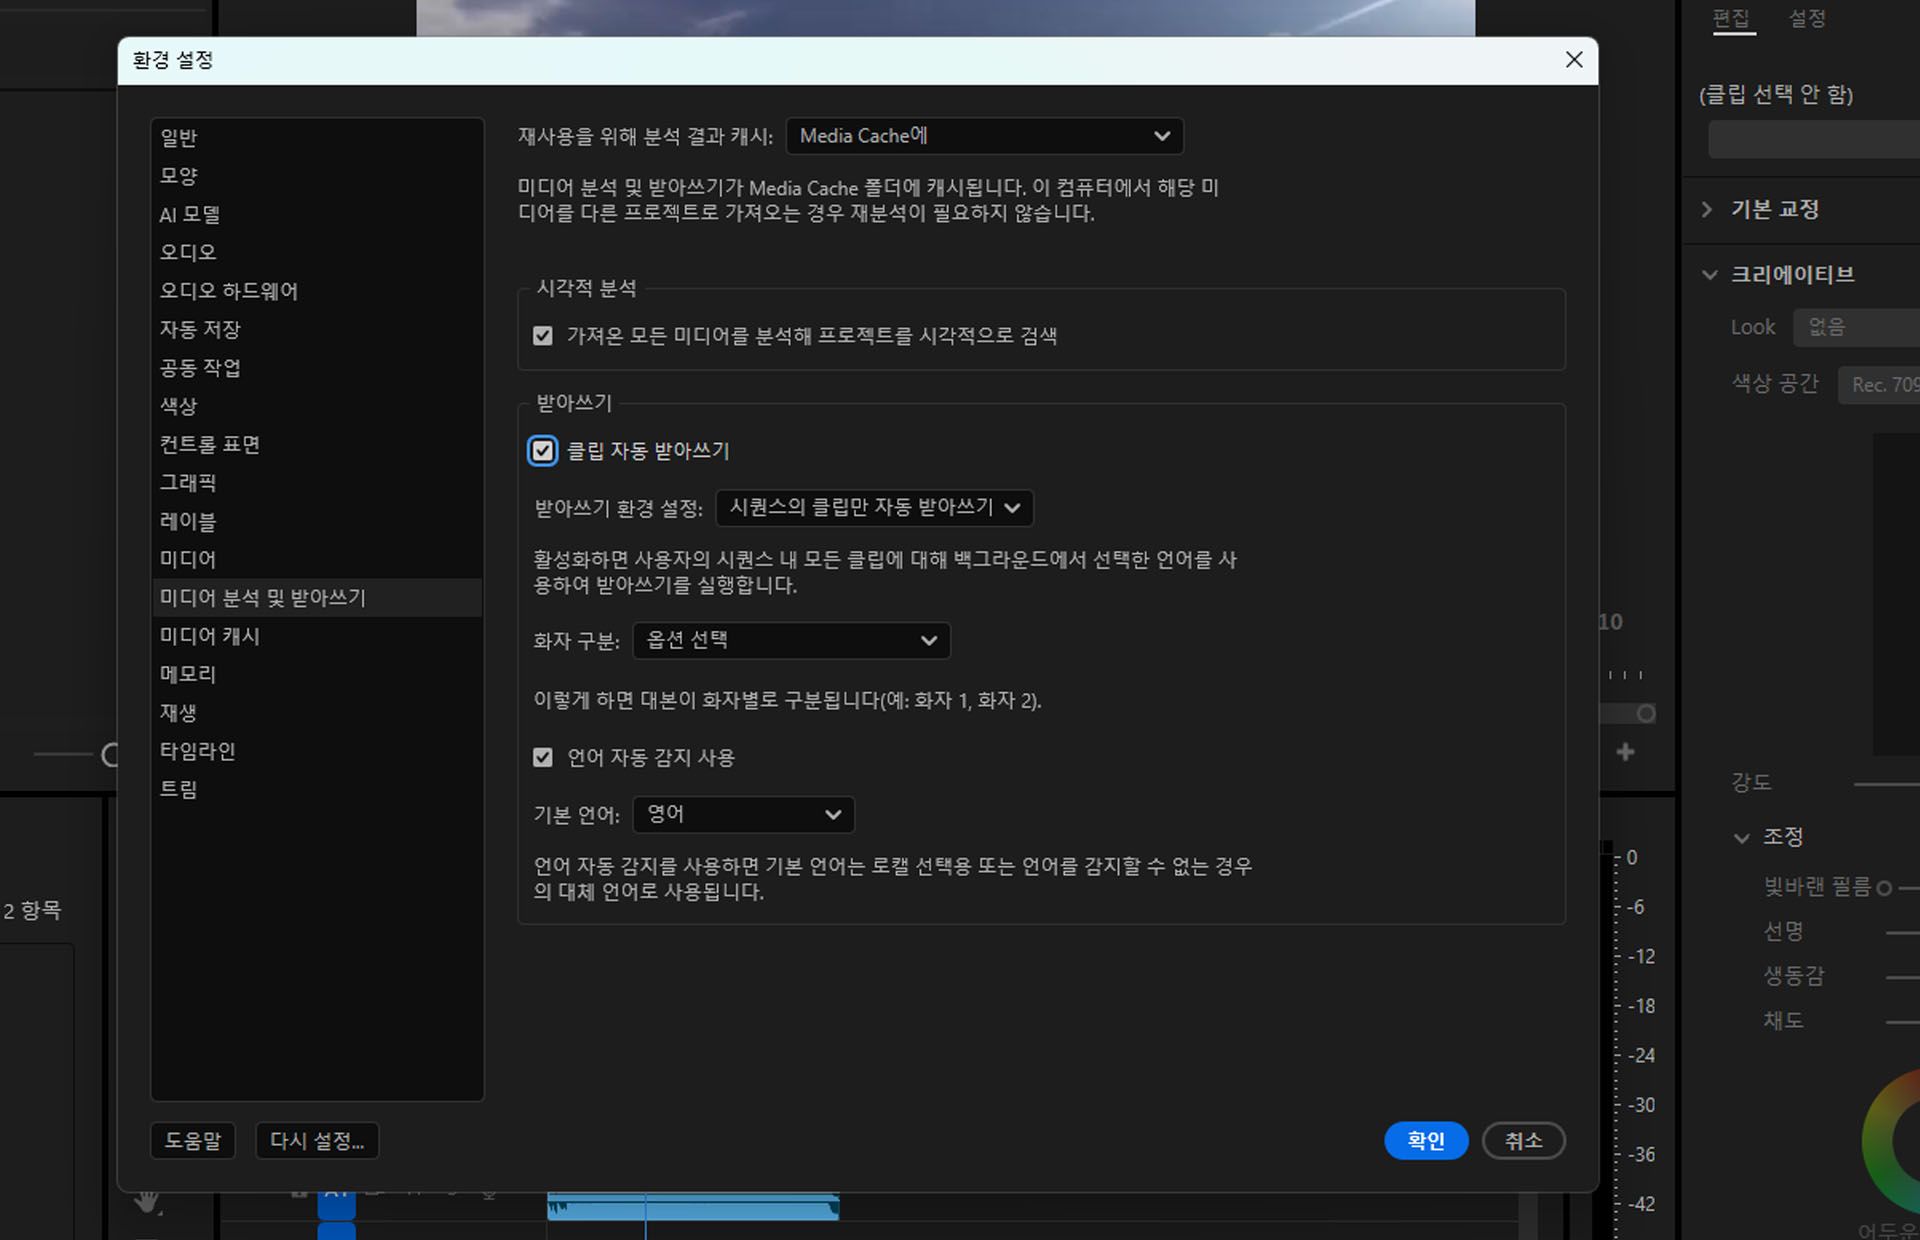Open the 재사용을 위해 분석 결과 캐시 dropdown
This screenshot has width=1920, height=1240.
click(x=984, y=136)
